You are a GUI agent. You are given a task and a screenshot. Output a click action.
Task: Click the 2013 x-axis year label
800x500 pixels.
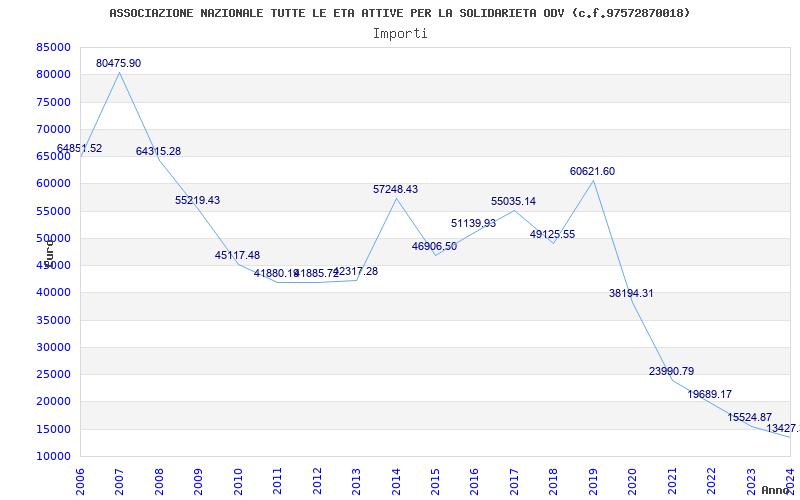coord(356,482)
